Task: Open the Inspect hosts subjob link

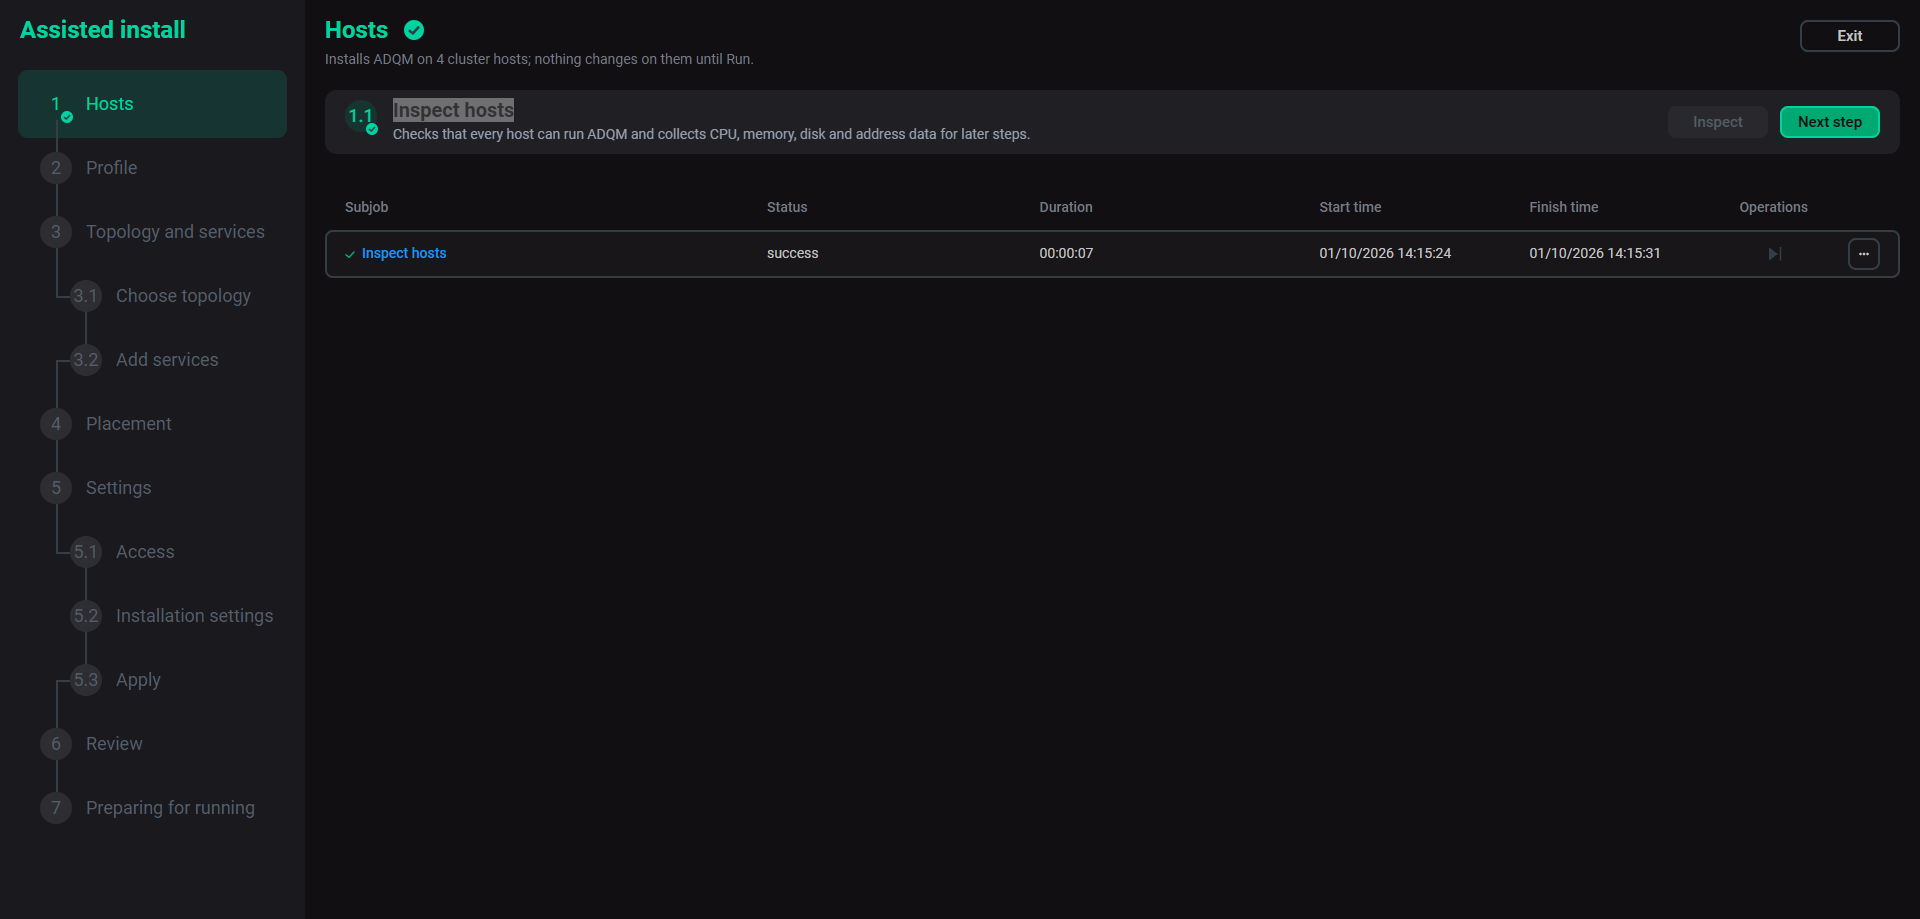Action: click(x=404, y=254)
